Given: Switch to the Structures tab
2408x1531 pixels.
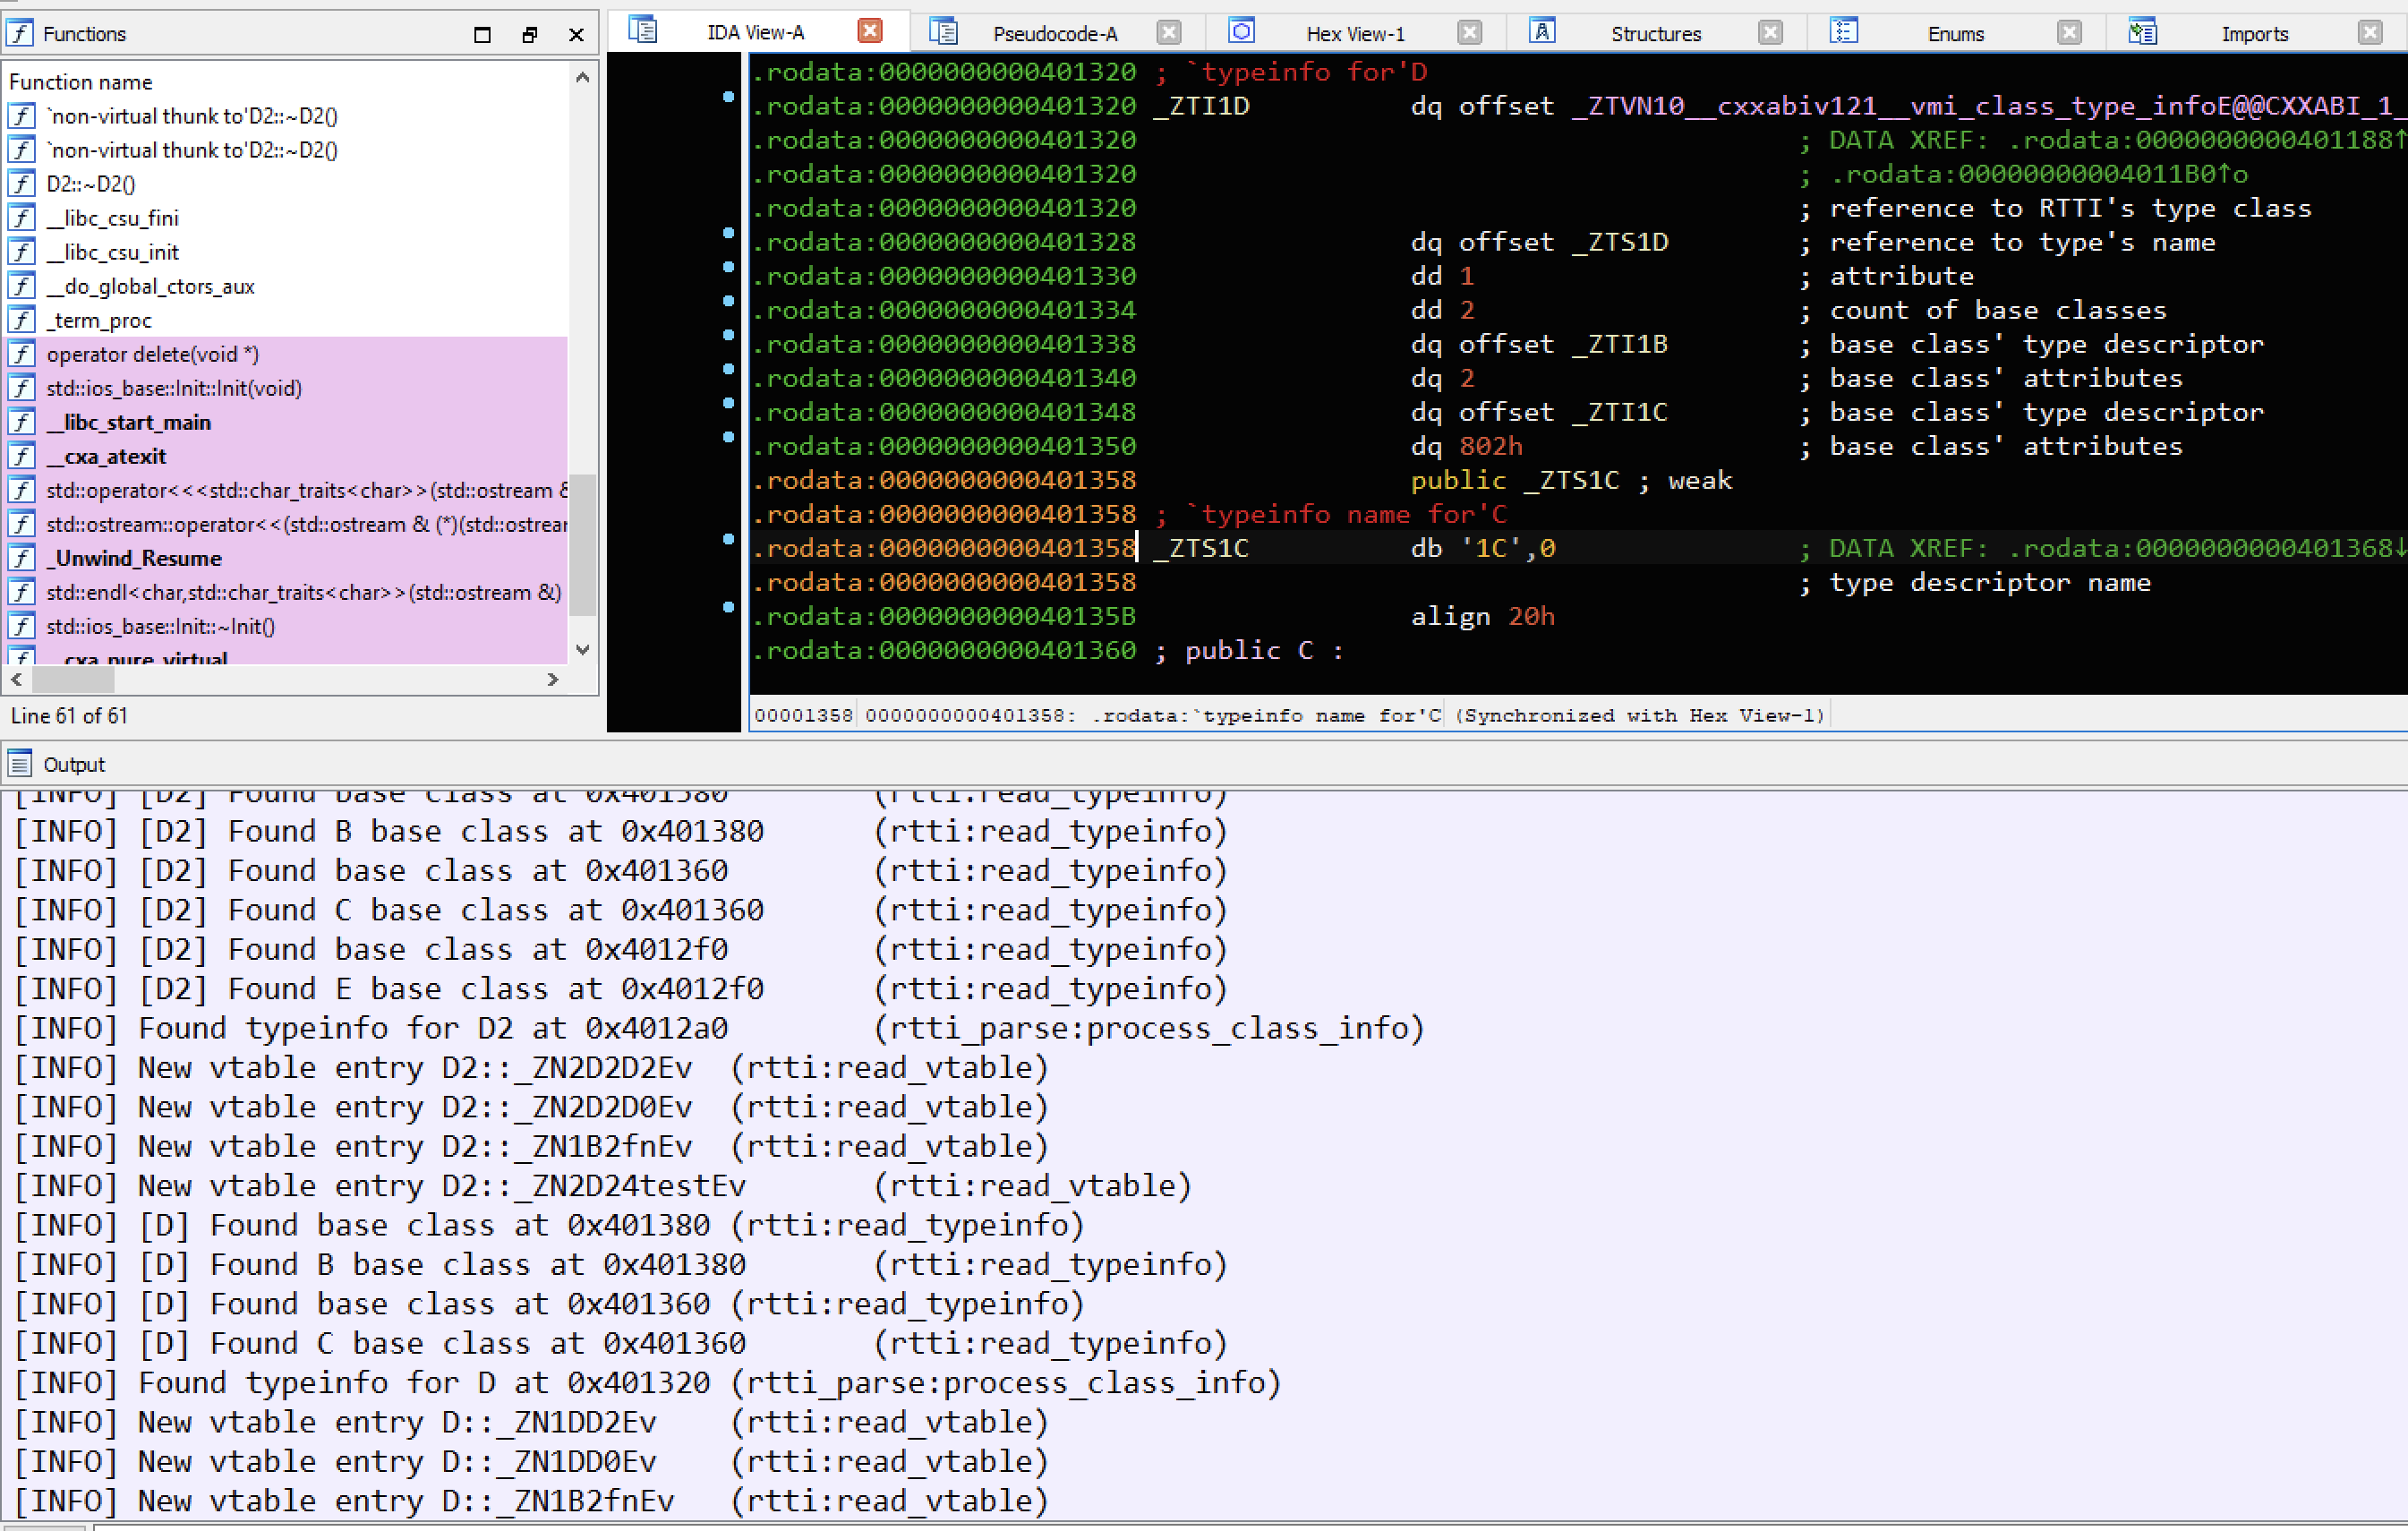Looking at the screenshot, I should pos(1655,34).
